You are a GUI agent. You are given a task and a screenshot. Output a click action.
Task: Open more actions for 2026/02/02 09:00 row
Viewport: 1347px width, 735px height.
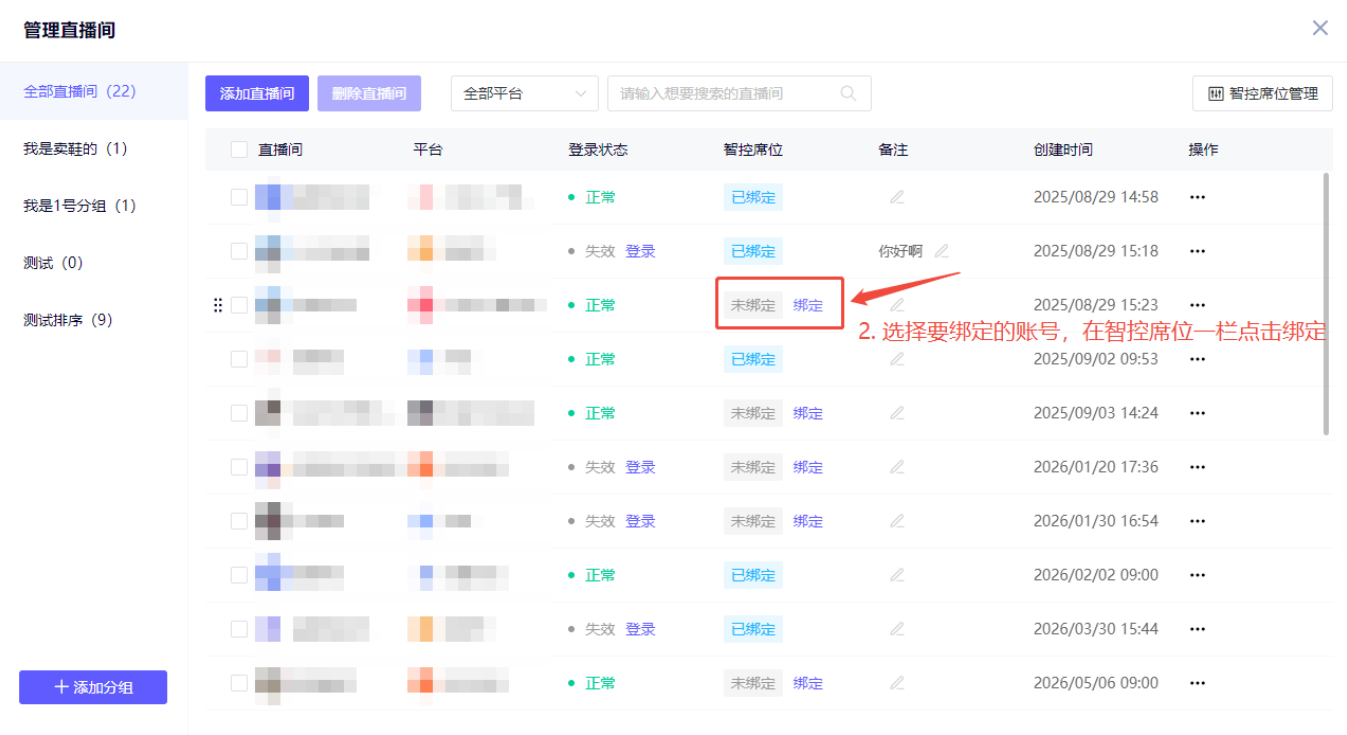(1197, 575)
